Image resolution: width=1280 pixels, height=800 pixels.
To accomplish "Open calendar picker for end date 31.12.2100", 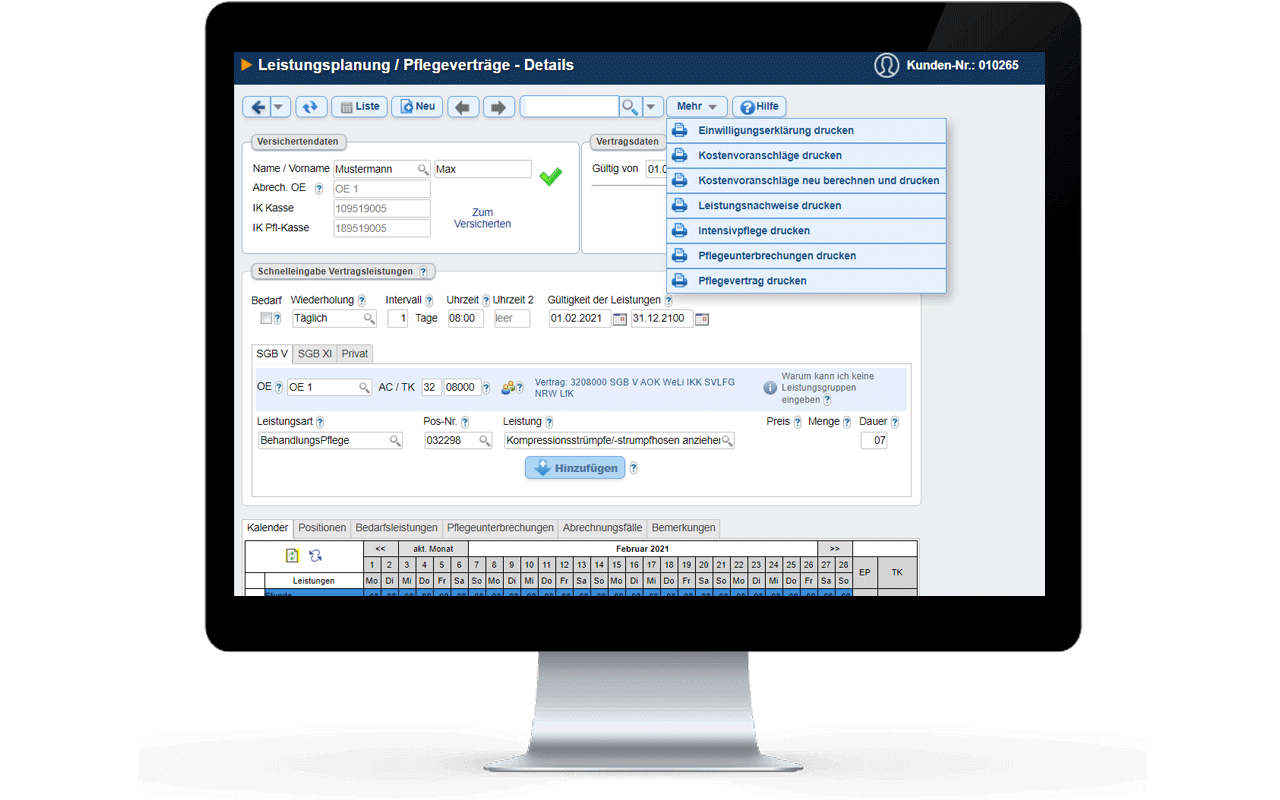I will point(702,319).
